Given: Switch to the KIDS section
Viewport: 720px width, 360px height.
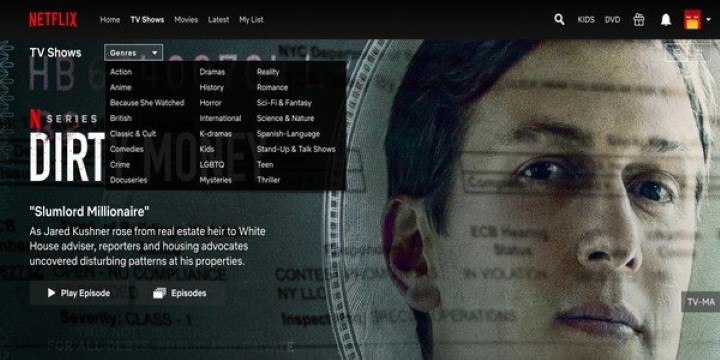Looking at the screenshot, I should 586,20.
